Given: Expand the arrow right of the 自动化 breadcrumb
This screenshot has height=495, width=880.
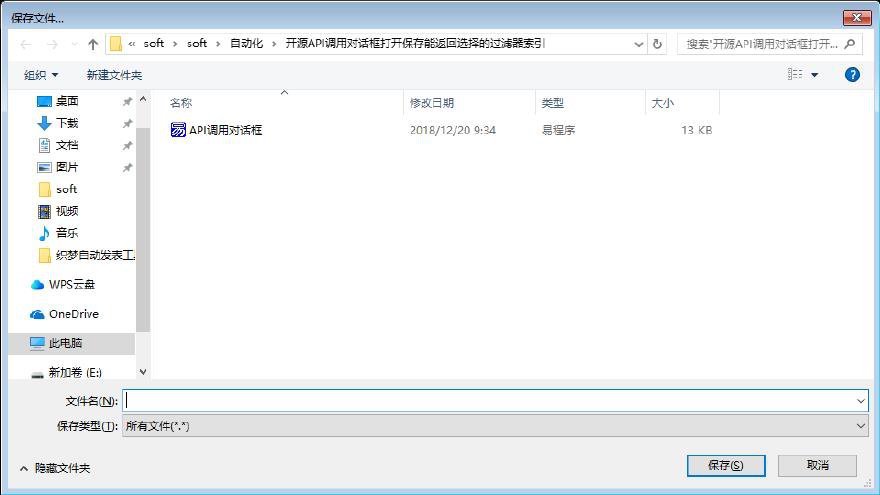Looking at the screenshot, I should pyautogui.click(x=274, y=44).
